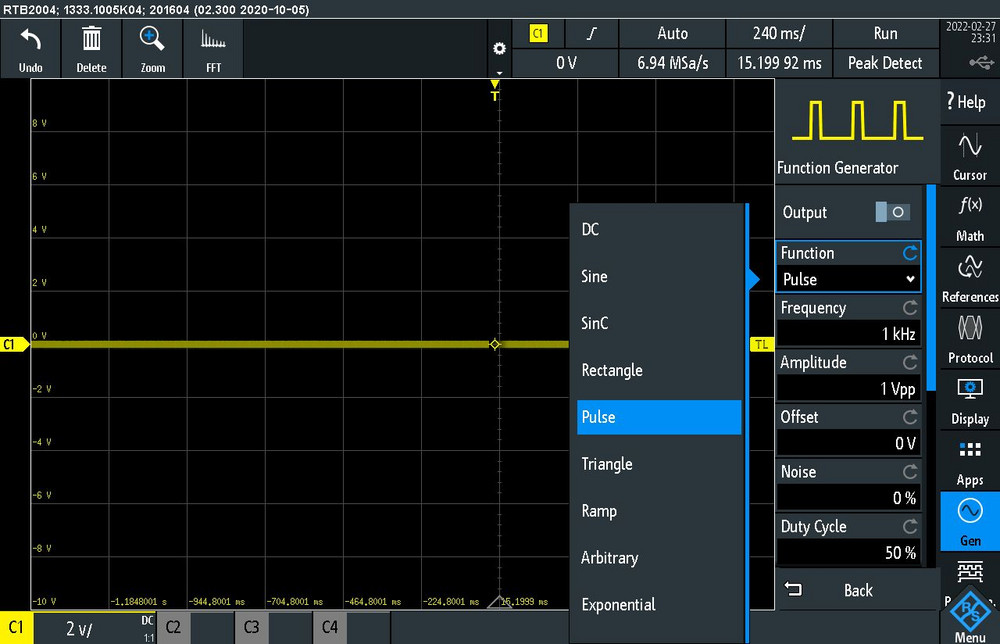Click the TL trigger level marker
The height and width of the screenshot is (644, 1000).
point(761,345)
